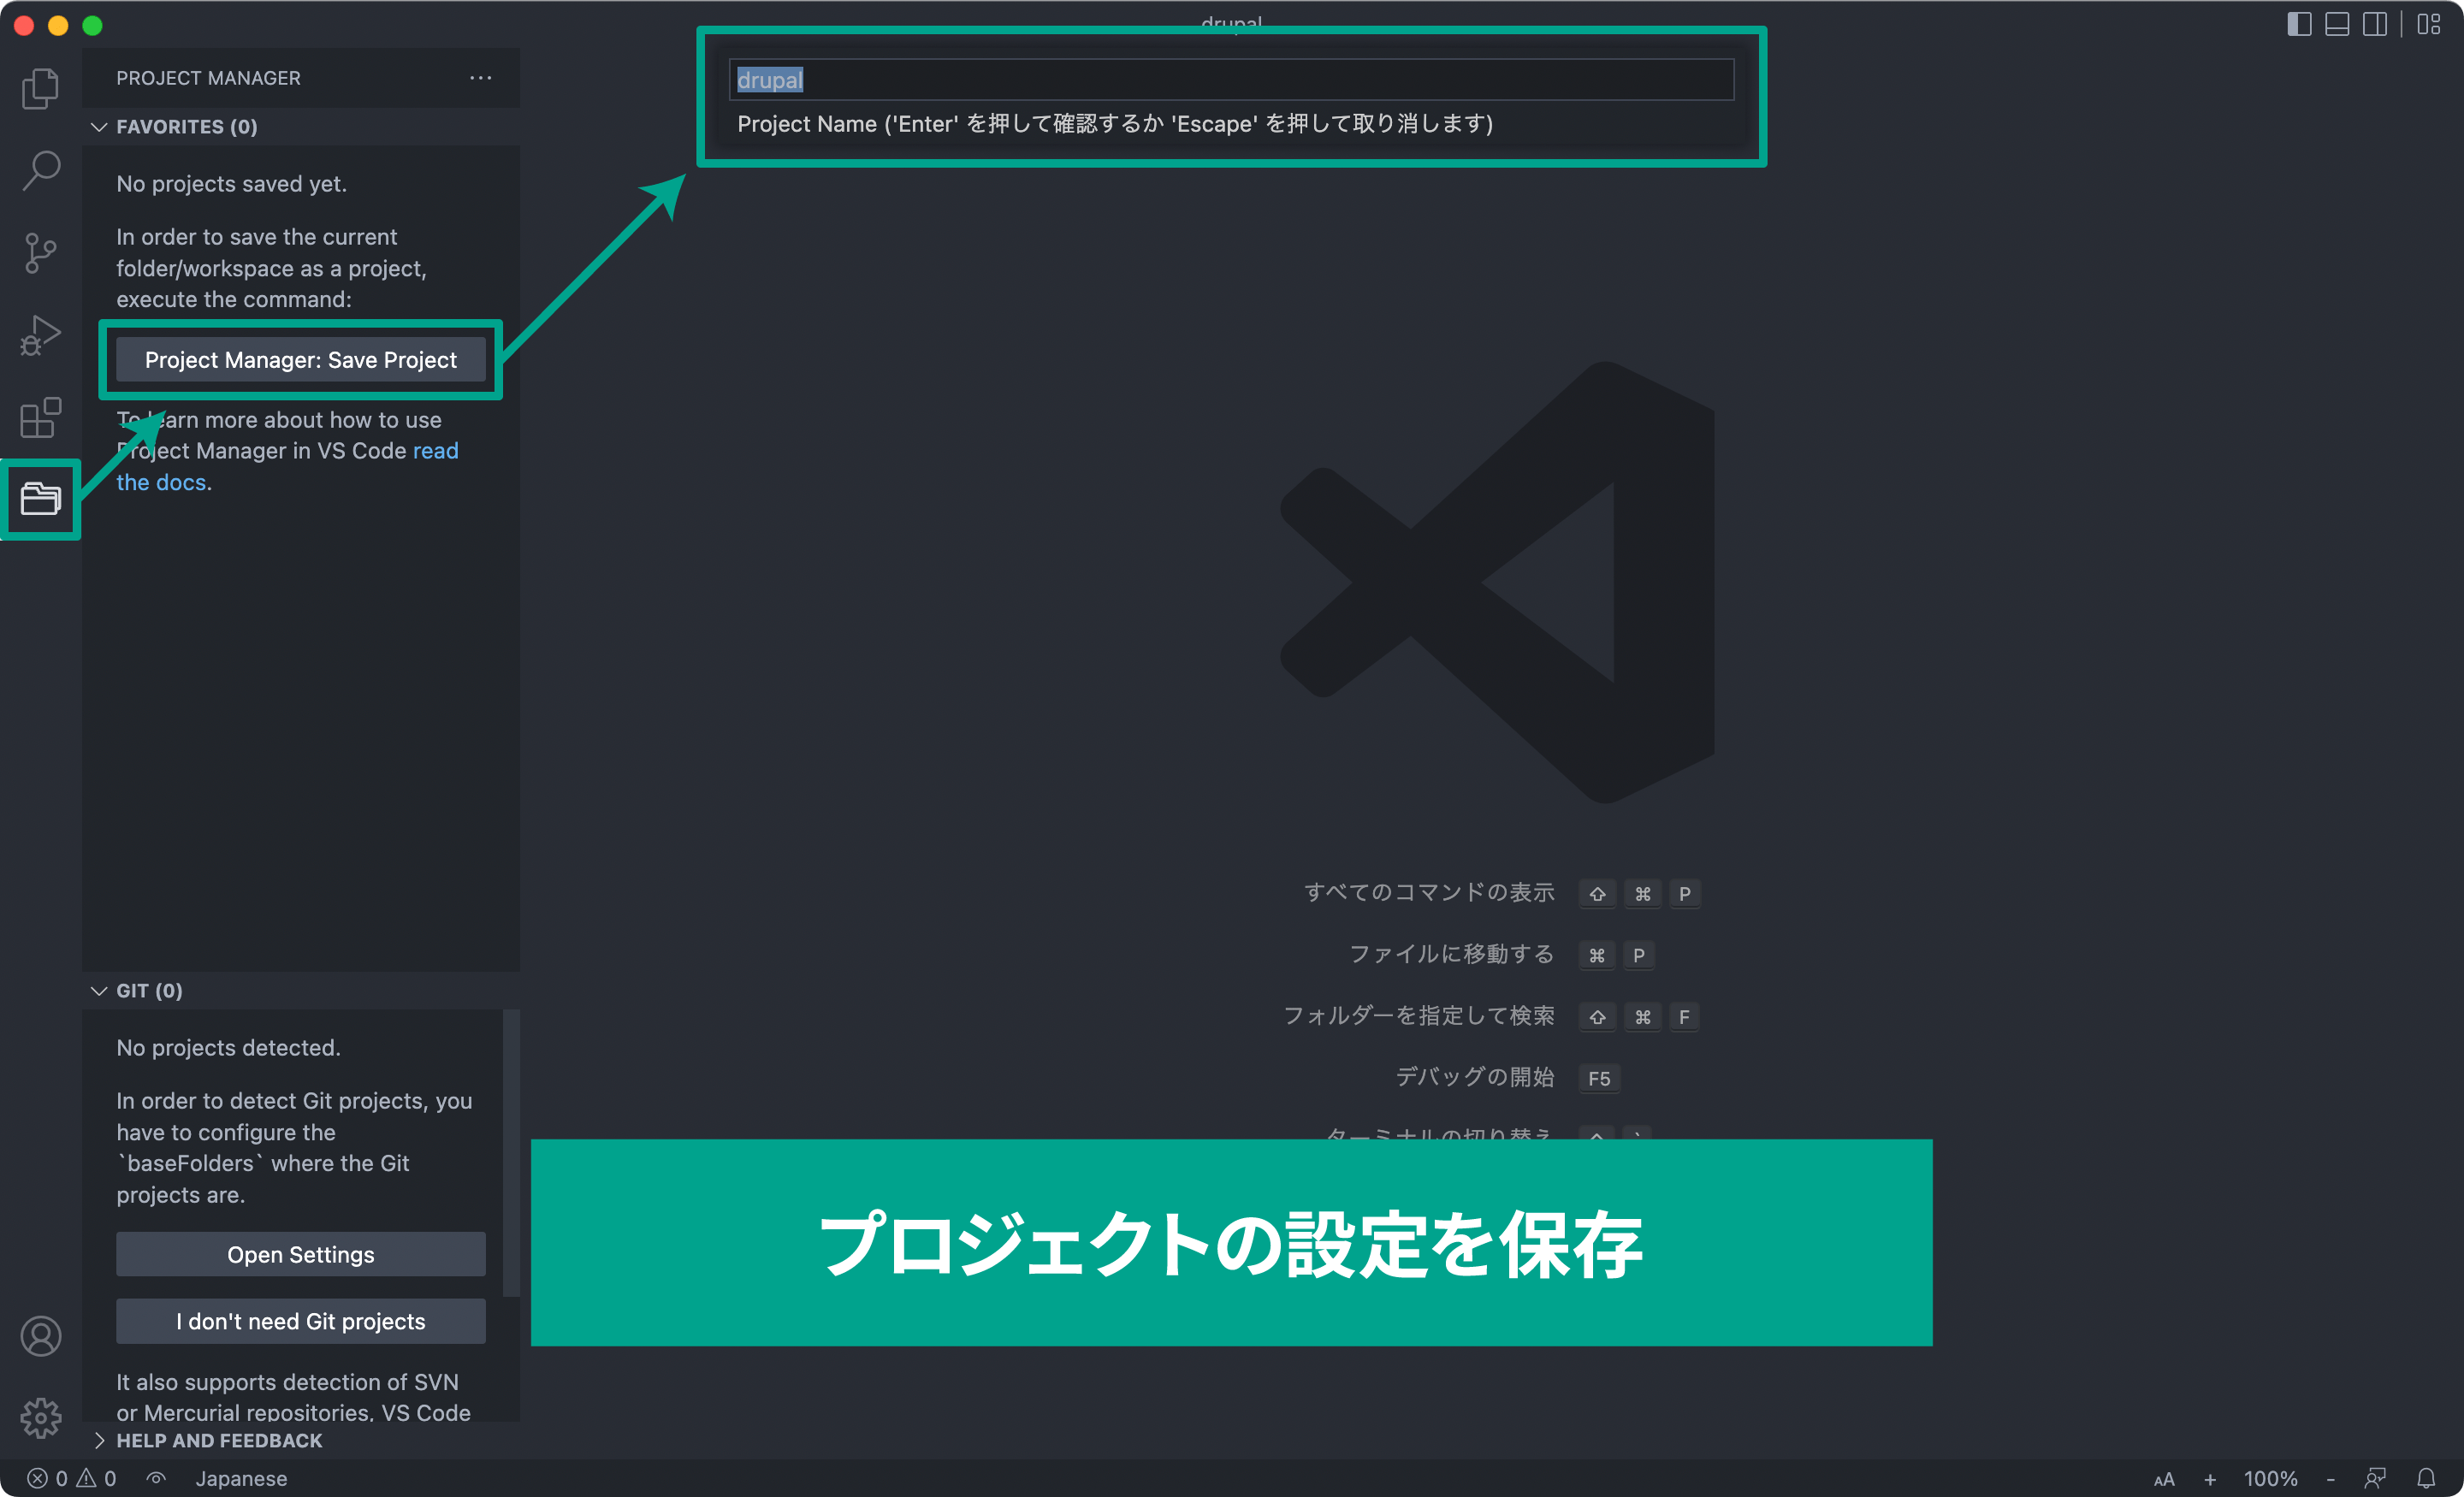Viewport: 2464px width, 1497px height.
Task: Toggle secondary side bar layout icon
Action: tap(2375, 24)
